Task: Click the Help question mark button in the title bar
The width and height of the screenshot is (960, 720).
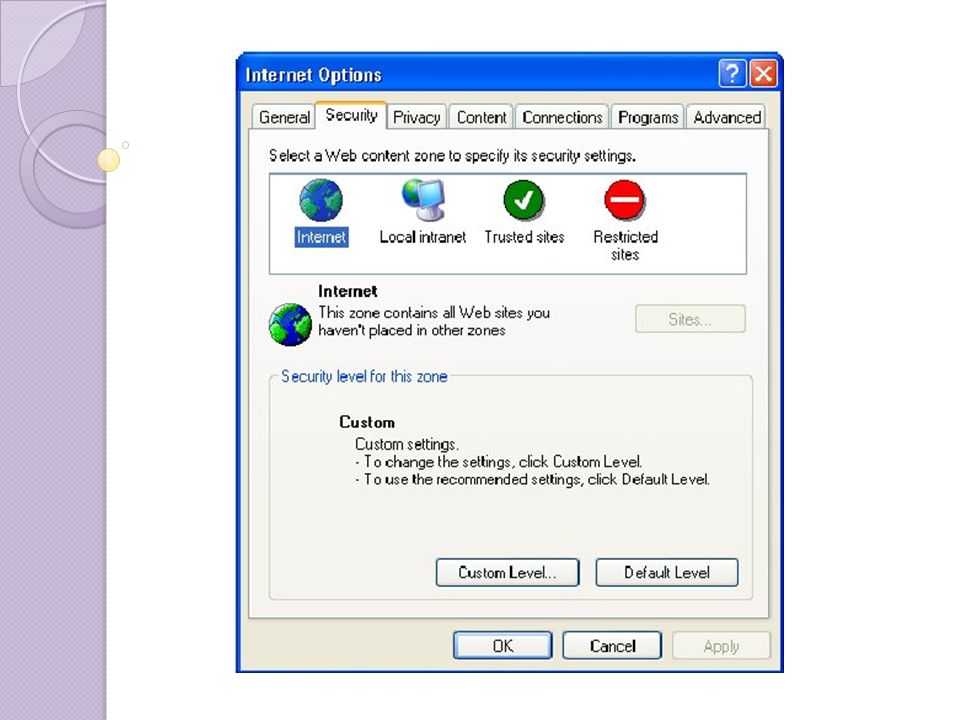Action: point(732,74)
